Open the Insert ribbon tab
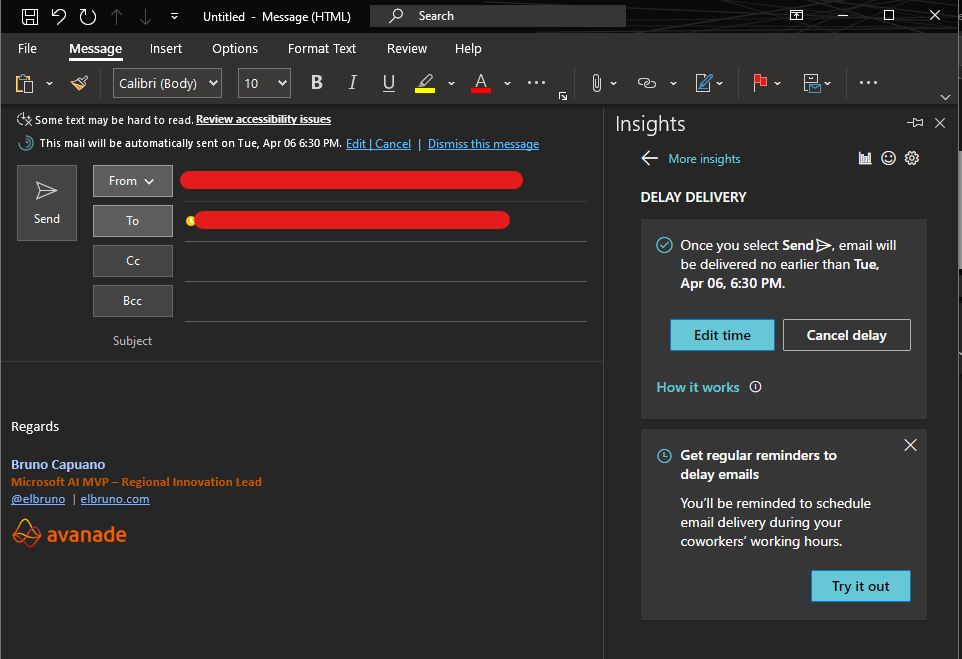The image size is (962, 659). click(x=166, y=48)
